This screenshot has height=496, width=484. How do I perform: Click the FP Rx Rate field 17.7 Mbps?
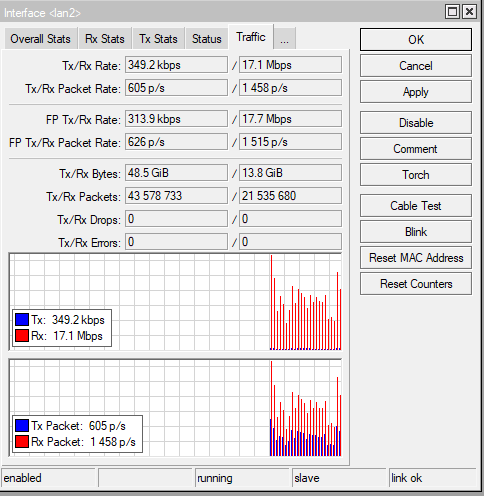tap(290, 119)
